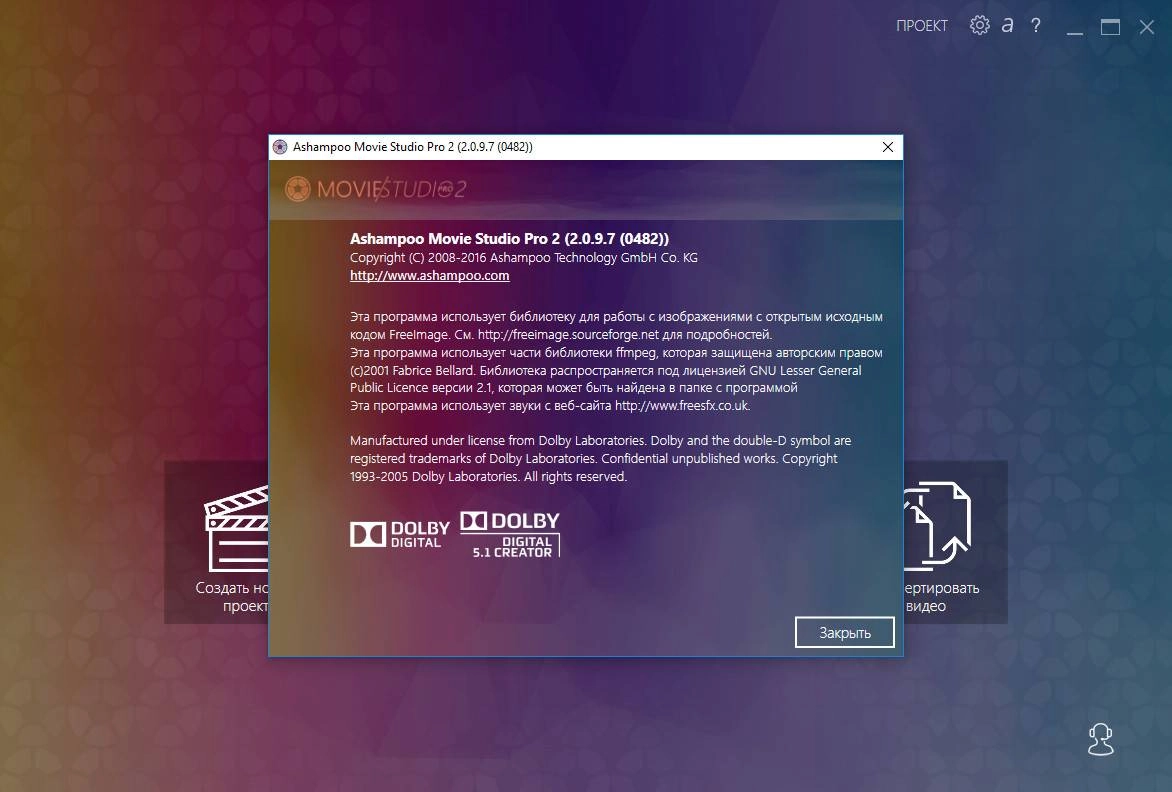Close the About dialog with X
The width and height of the screenshot is (1172, 792).
(887, 147)
